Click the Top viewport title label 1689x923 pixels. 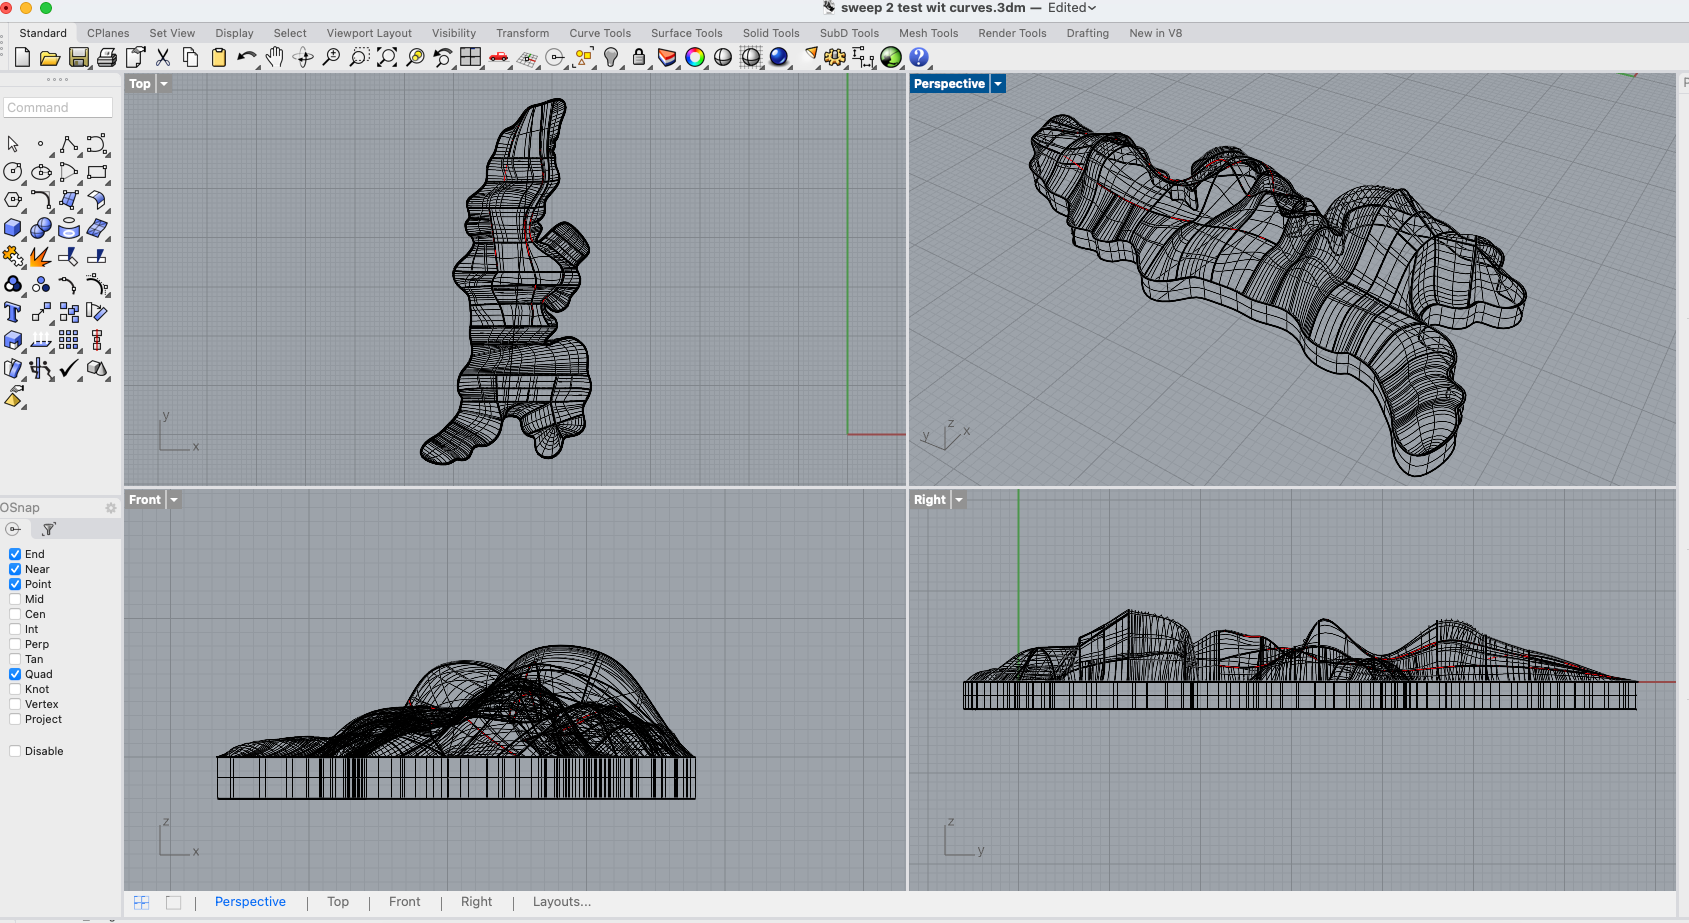coord(140,84)
